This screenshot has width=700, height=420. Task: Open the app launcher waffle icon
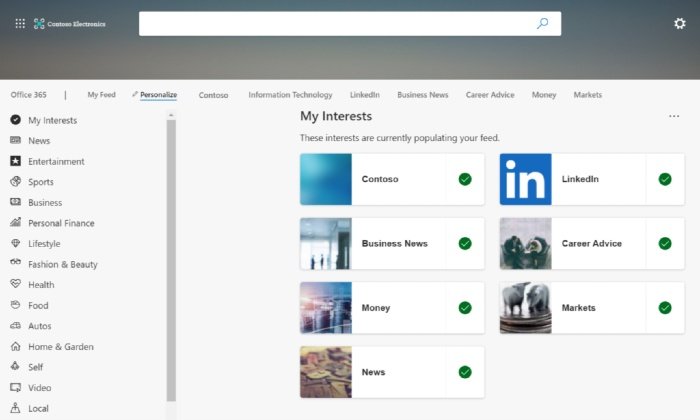[x=20, y=24]
